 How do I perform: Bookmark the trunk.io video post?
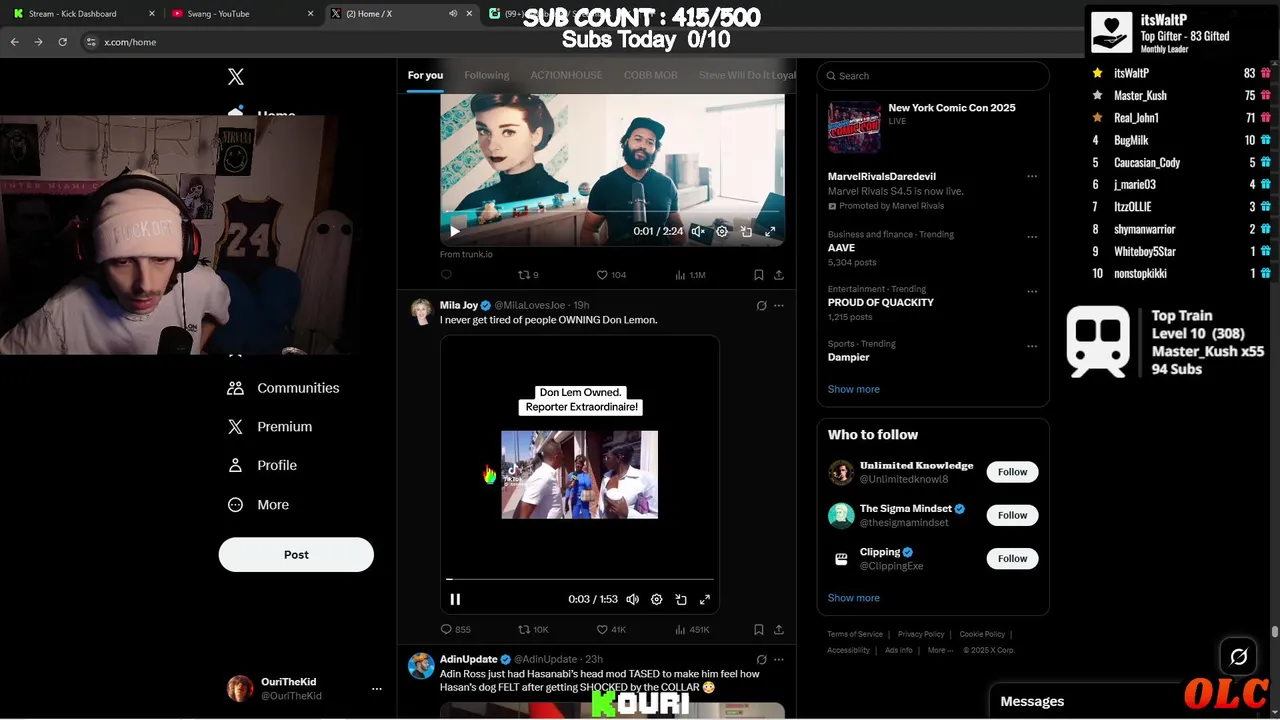758,275
